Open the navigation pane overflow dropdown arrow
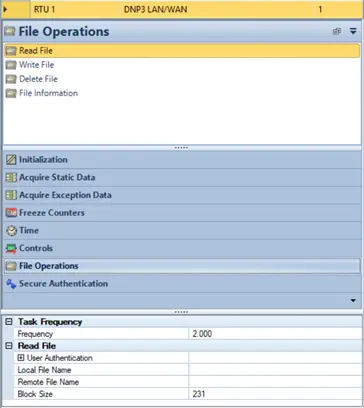This screenshot has height=408, width=364. [353, 301]
